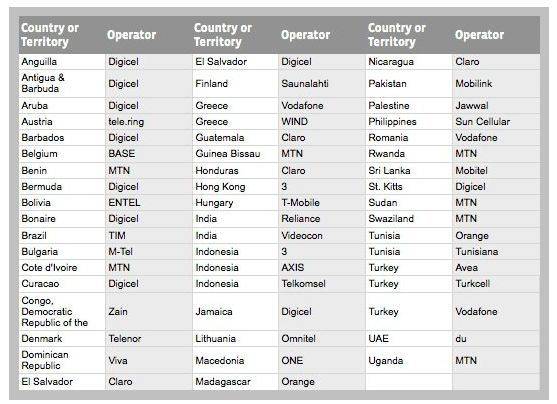Viewport: 557px width, 404px height.
Task: Select the T-Mobile operator for Hungary
Action: [322, 203]
